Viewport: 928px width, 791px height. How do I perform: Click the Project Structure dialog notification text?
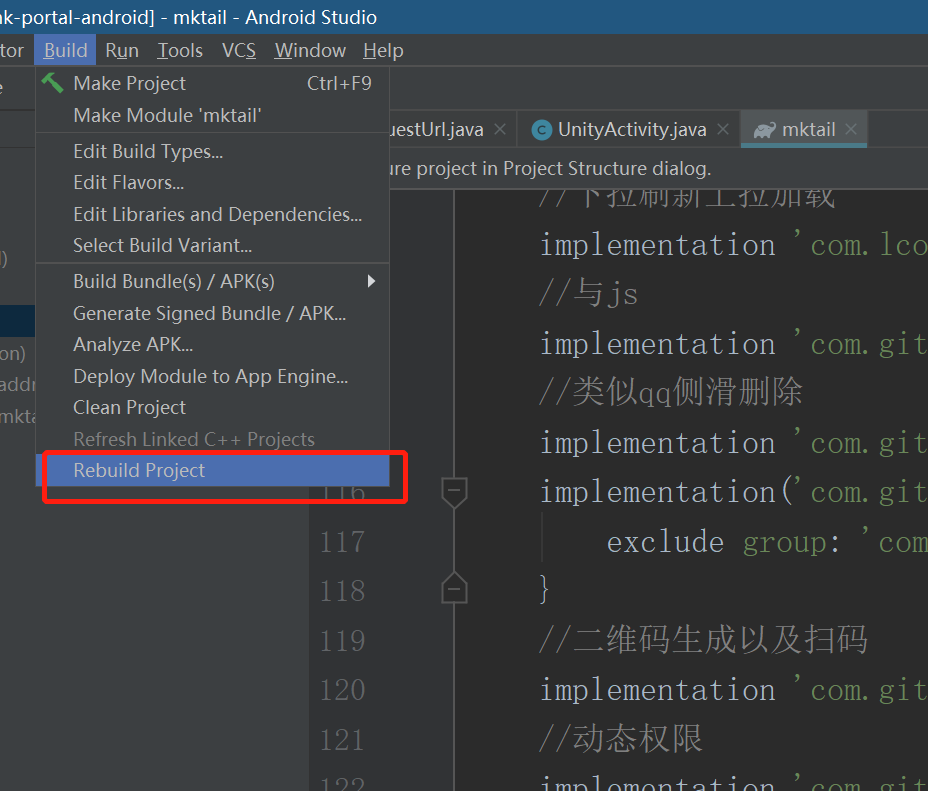coord(550,169)
